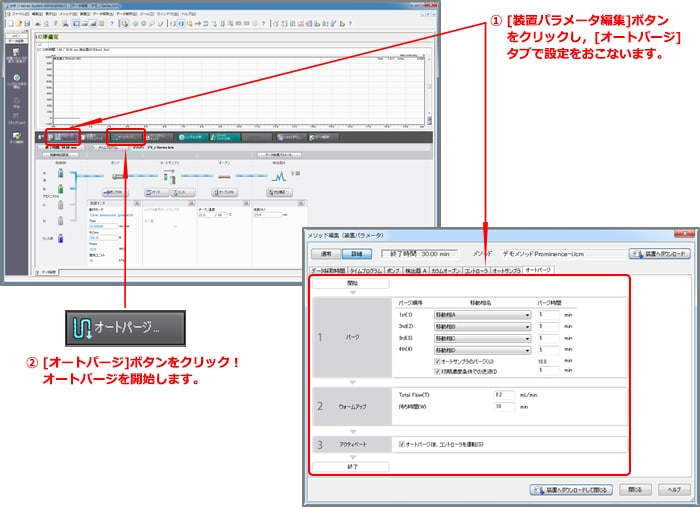Click 装置へダウンロードして閉じる button

coord(571,490)
